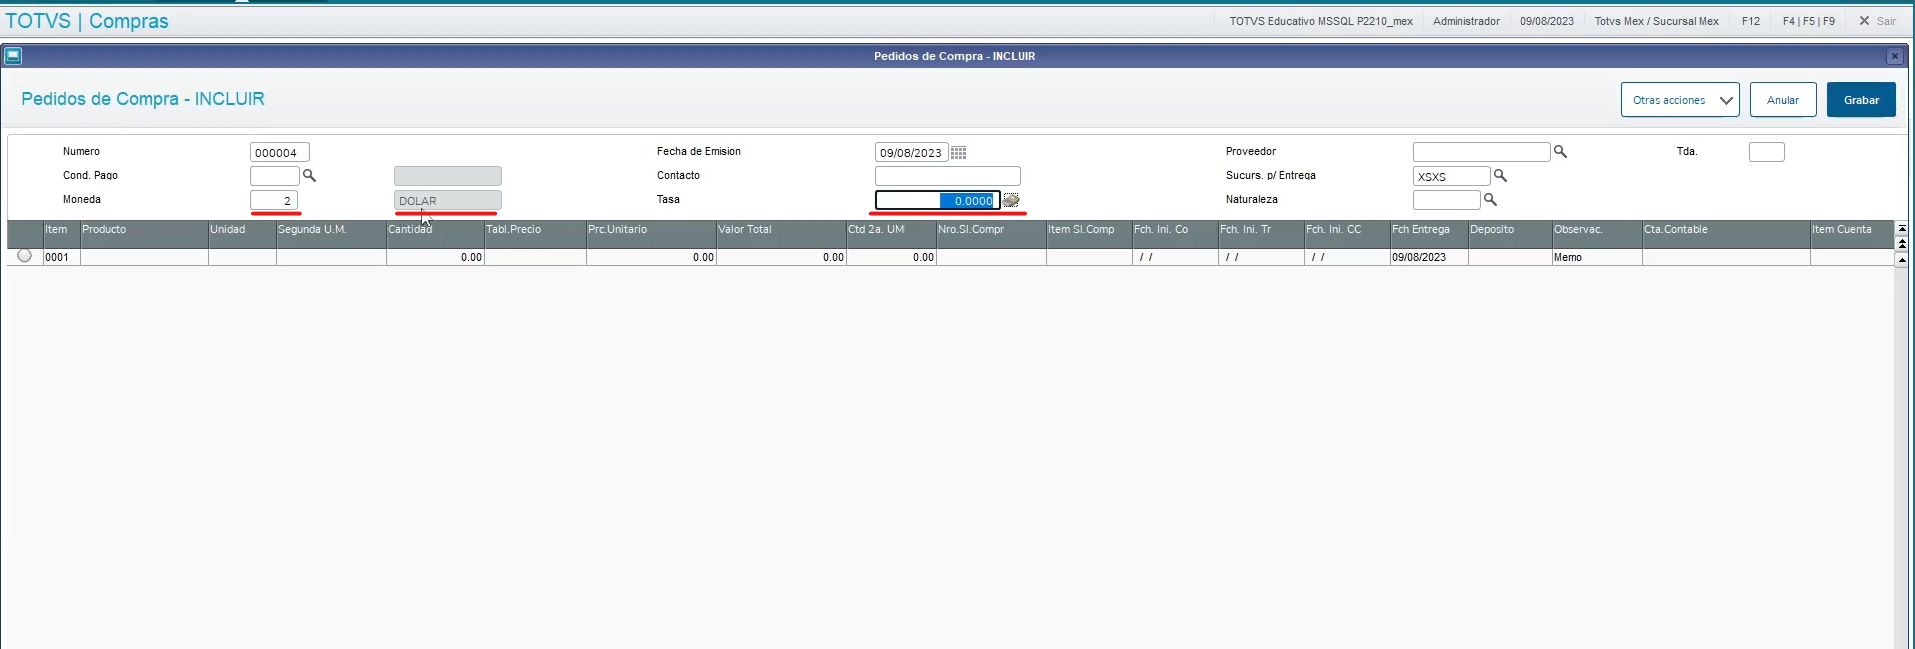Click Totvs Mex / Sucursal Mex branch label
Viewport: 1915px width, 649px height.
[x=1656, y=21]
